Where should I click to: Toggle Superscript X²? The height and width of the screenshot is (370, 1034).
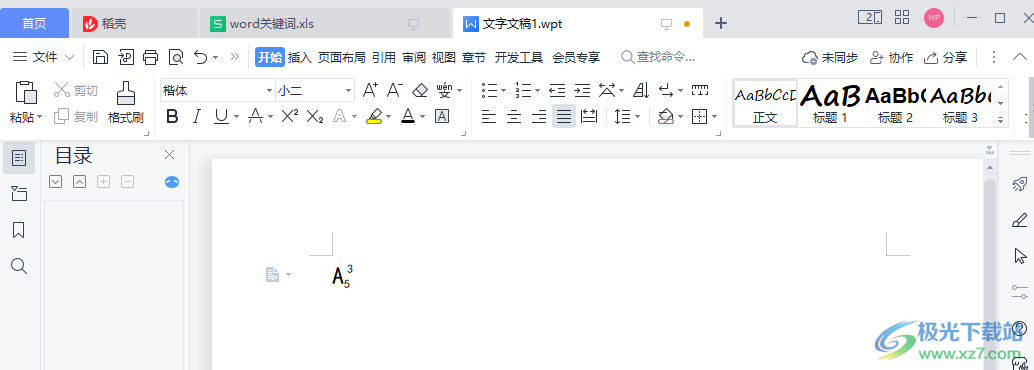289,117
